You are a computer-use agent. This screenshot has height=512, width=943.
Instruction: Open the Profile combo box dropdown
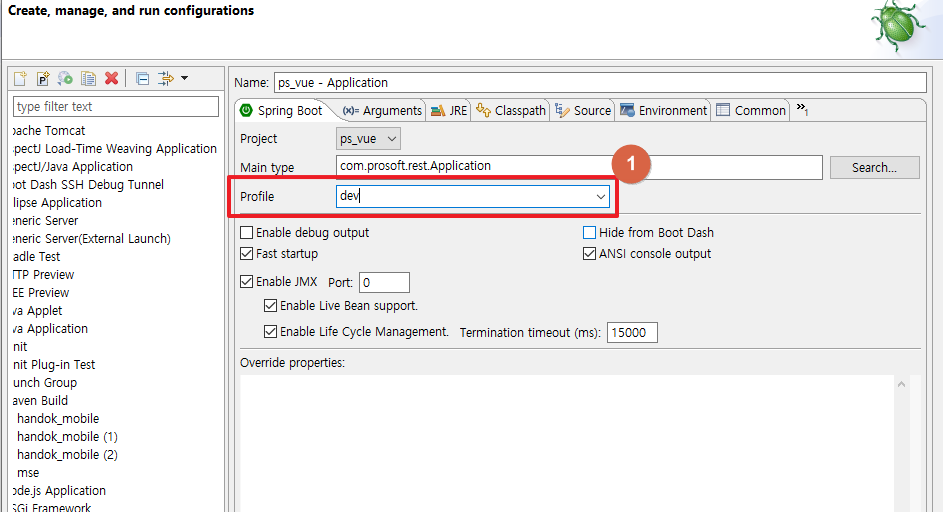click(x=600, y=197)
